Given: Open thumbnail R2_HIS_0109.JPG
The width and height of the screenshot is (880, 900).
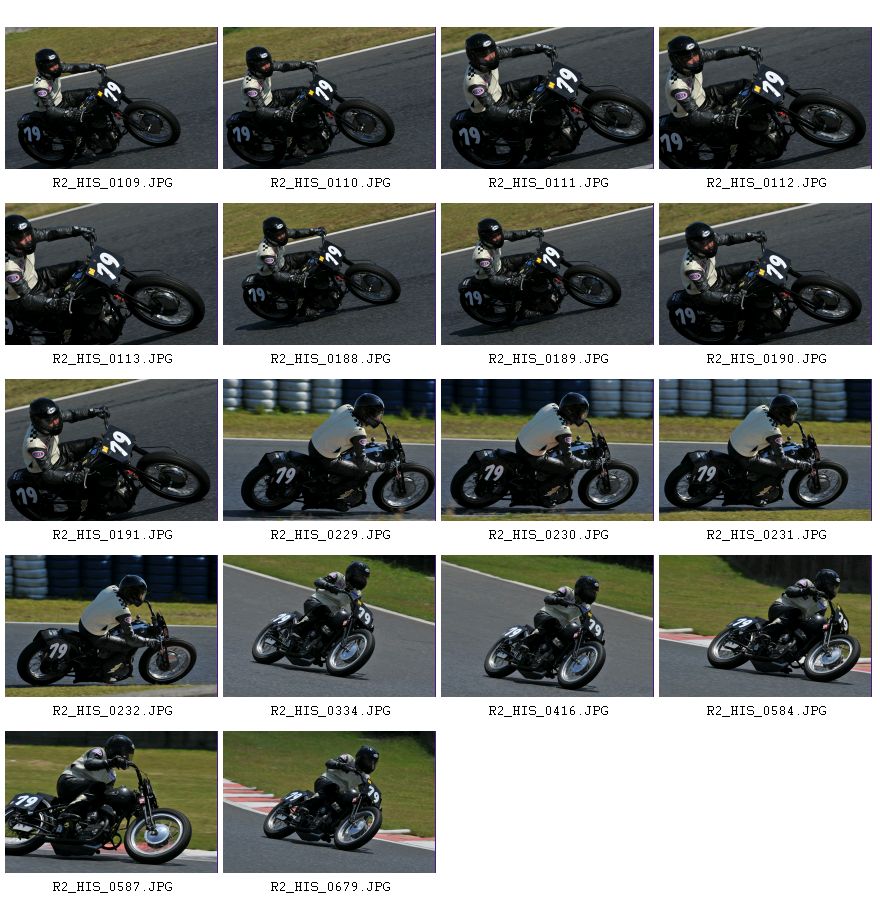Looking at the screenshot, I should pyautogui.click(x=111, y=98).
